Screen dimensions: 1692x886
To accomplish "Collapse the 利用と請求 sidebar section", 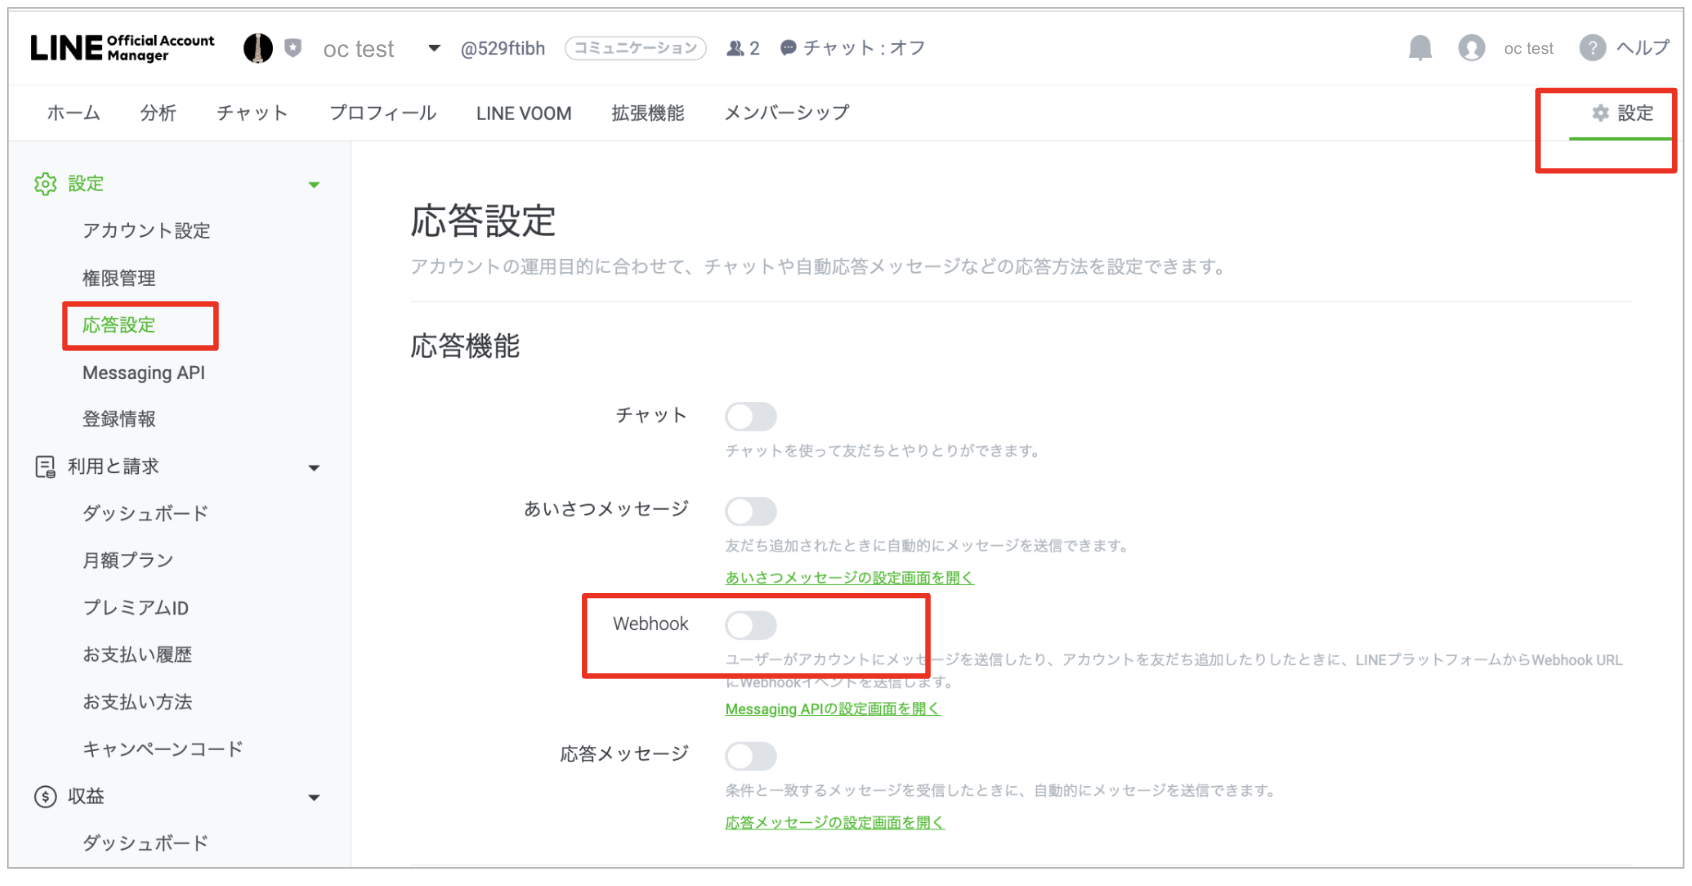I will coord(314,468).
